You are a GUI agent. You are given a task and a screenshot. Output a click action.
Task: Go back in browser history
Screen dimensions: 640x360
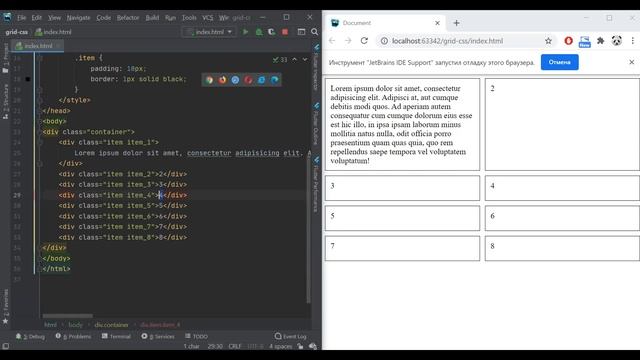click(x=332, y=41)
